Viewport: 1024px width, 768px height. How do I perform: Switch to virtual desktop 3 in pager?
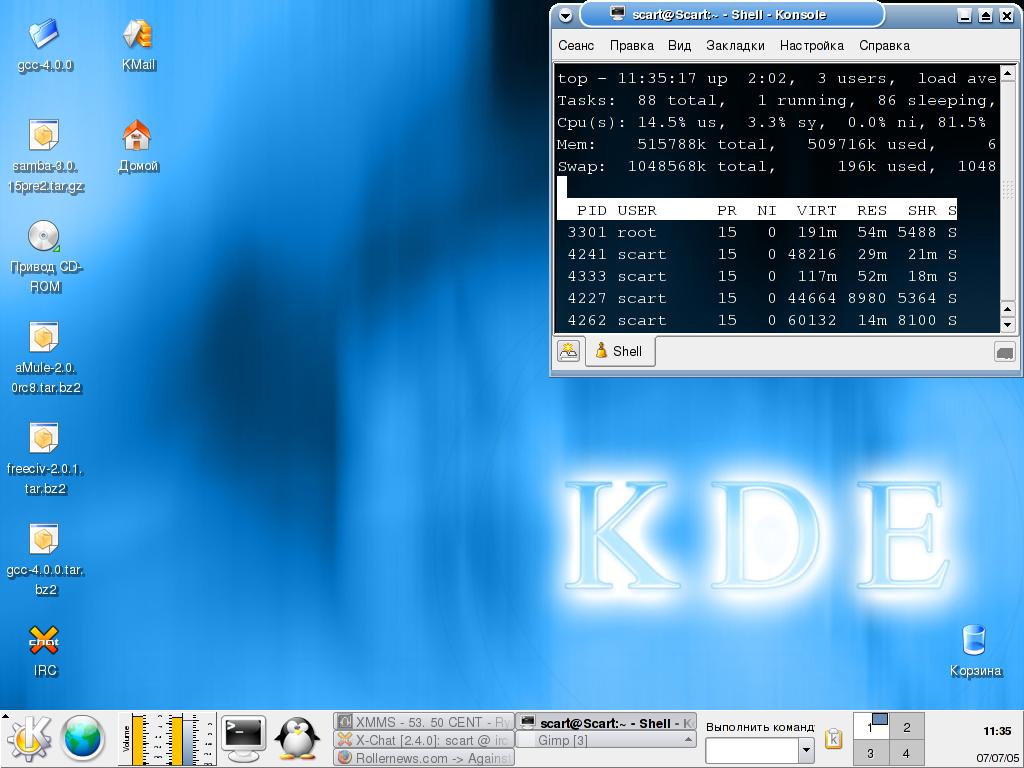(x=870, y=753)
